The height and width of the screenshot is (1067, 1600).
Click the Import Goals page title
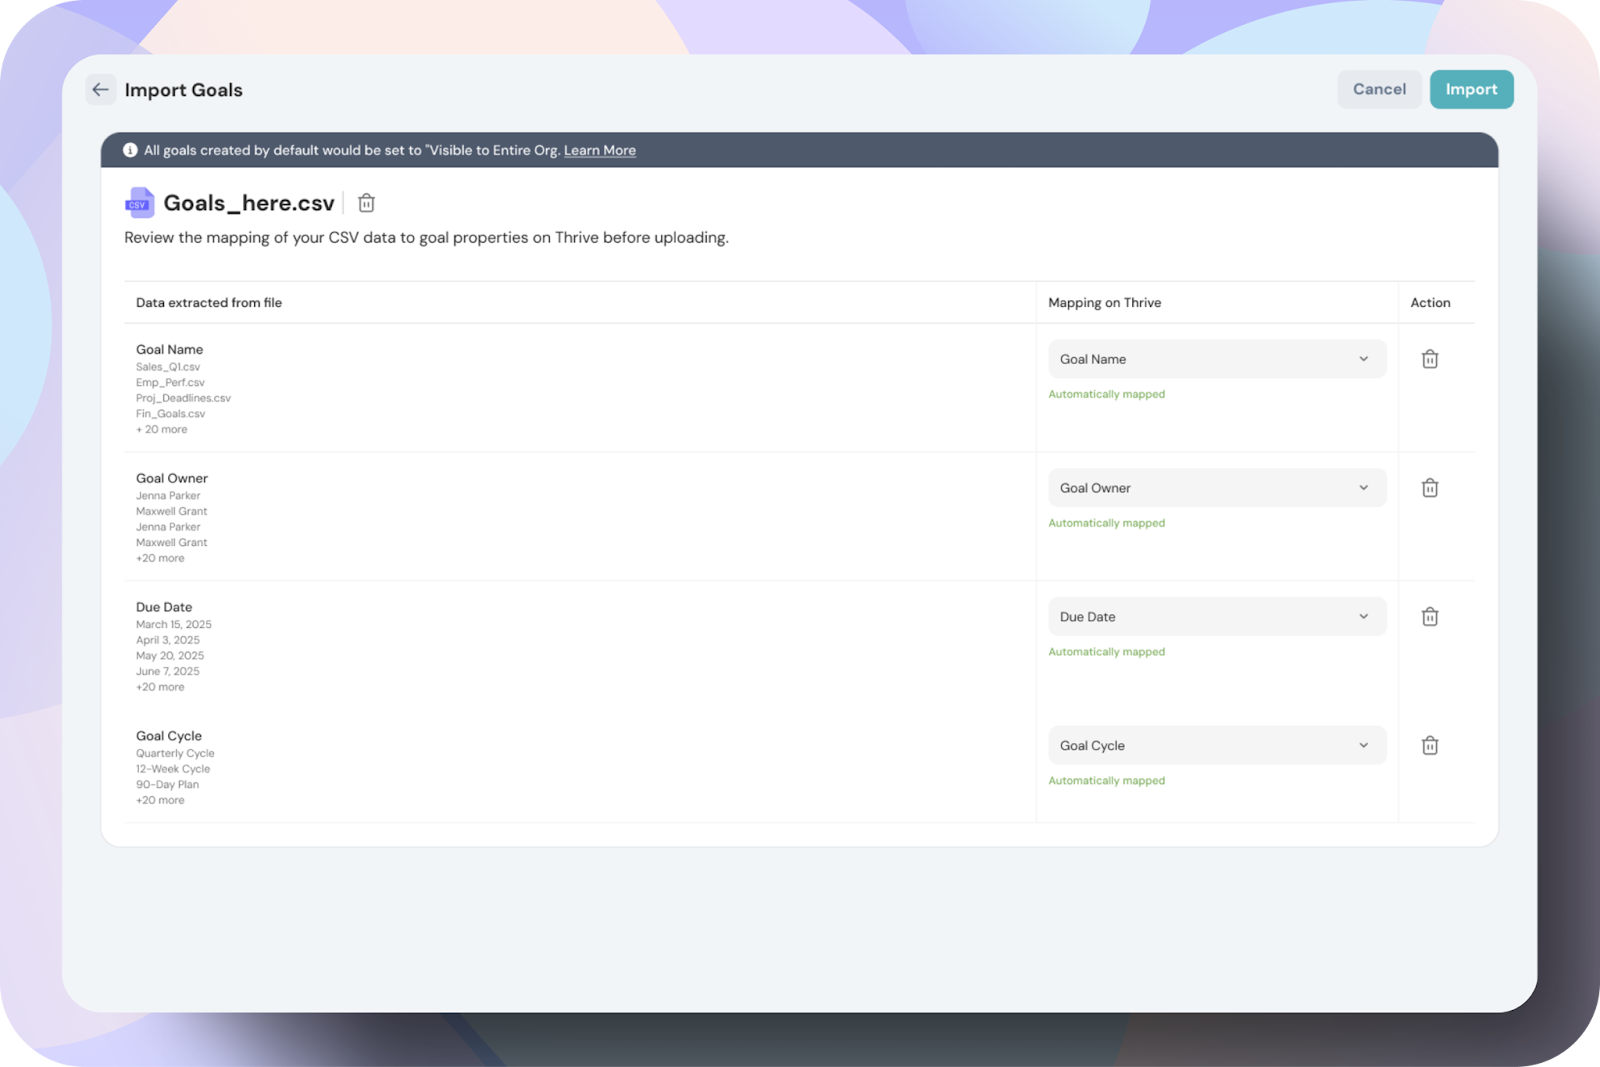(184, 90)
